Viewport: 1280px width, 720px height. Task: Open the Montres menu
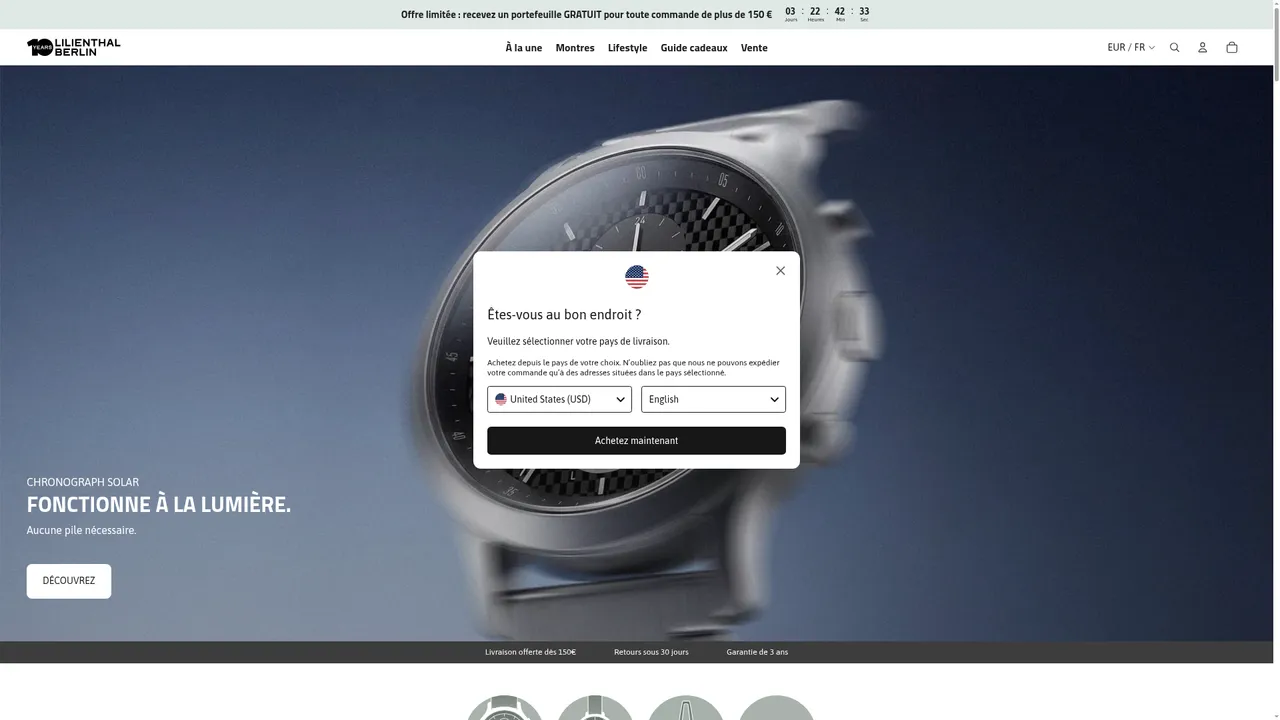coord(575,48)
